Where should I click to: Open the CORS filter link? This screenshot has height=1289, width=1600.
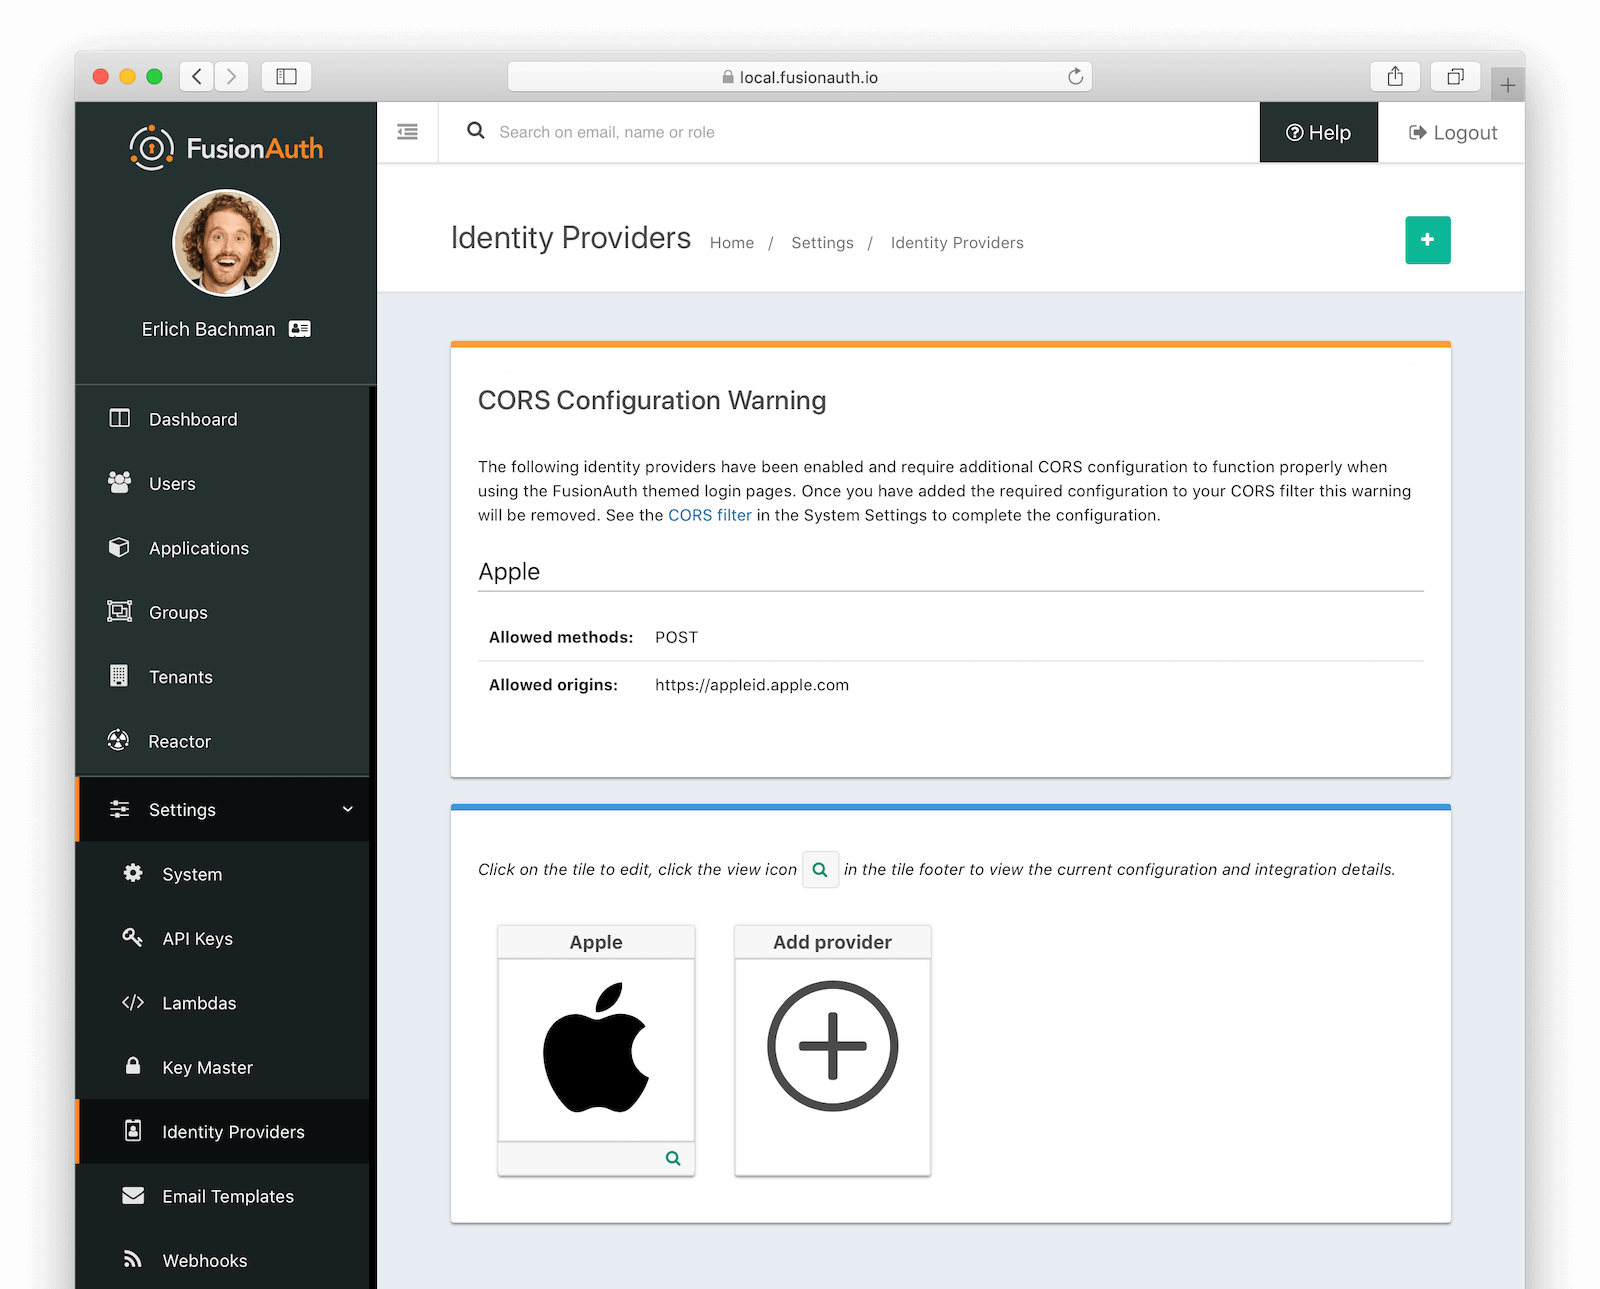709,515
